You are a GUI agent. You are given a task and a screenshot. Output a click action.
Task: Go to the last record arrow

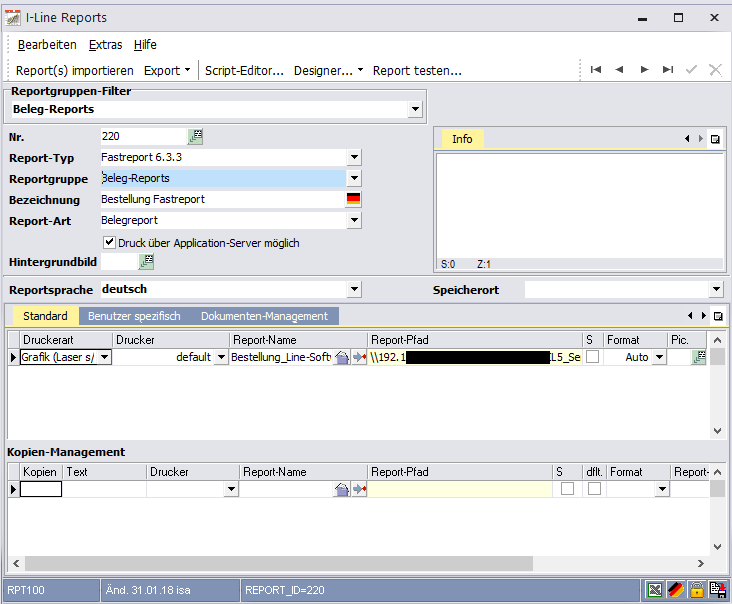[x=667, y=70]
